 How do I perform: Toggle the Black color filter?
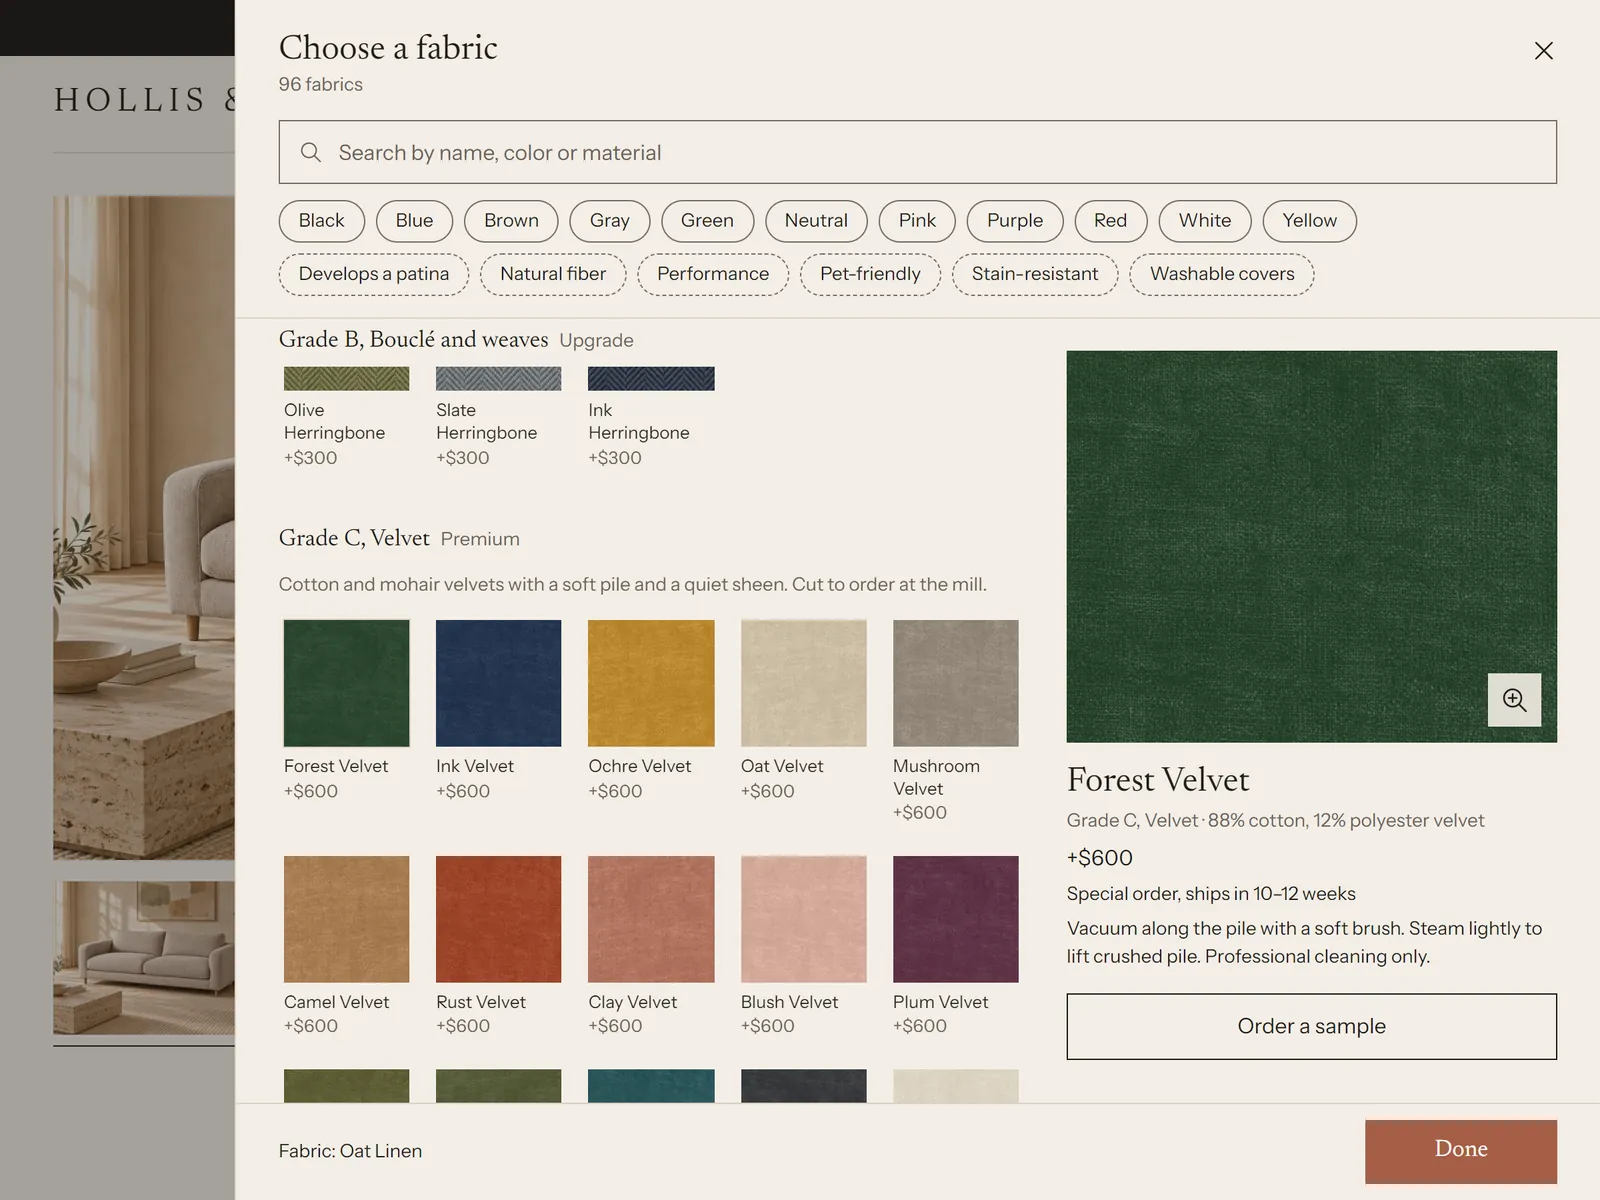(321, 221)
